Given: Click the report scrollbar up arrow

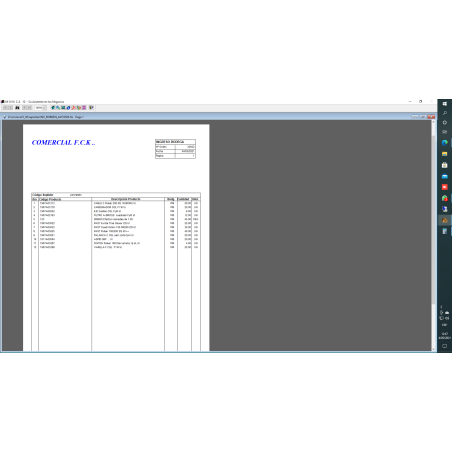Looking at the screenshot, I should (433, 122).
